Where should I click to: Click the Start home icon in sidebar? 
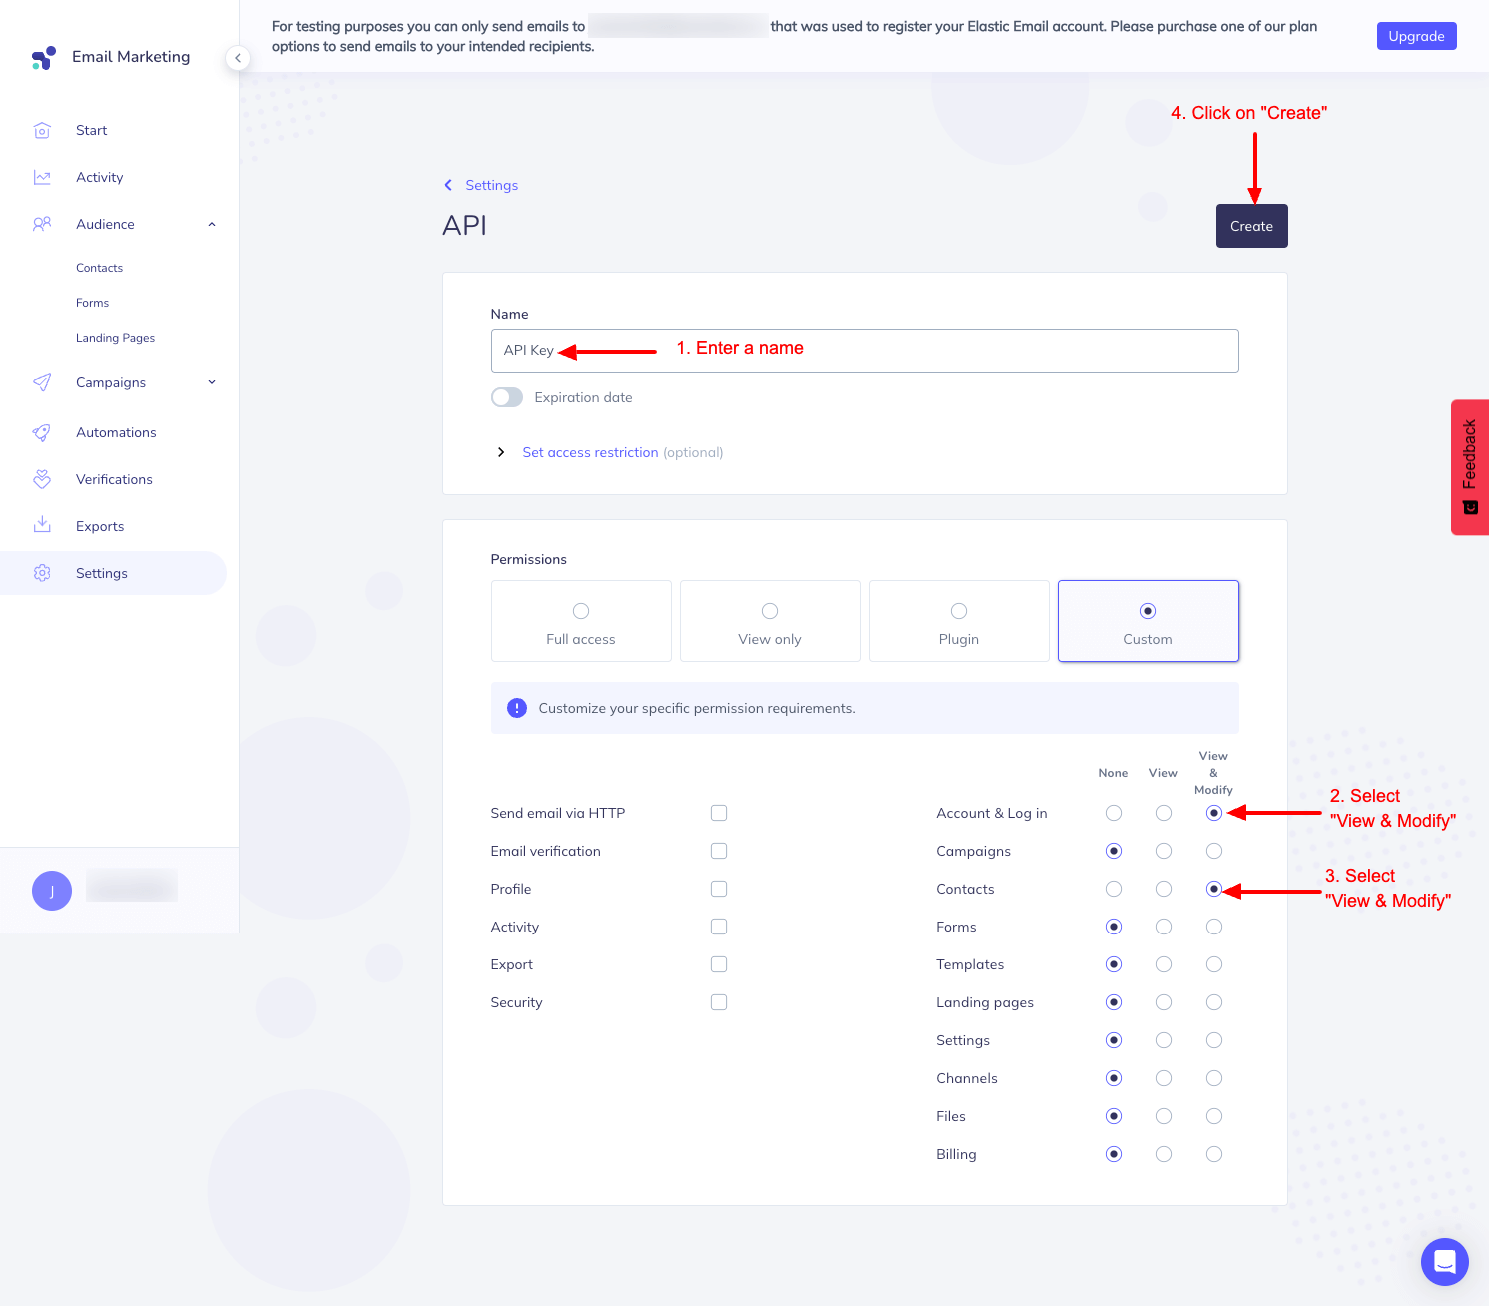[x=42, y=131]
